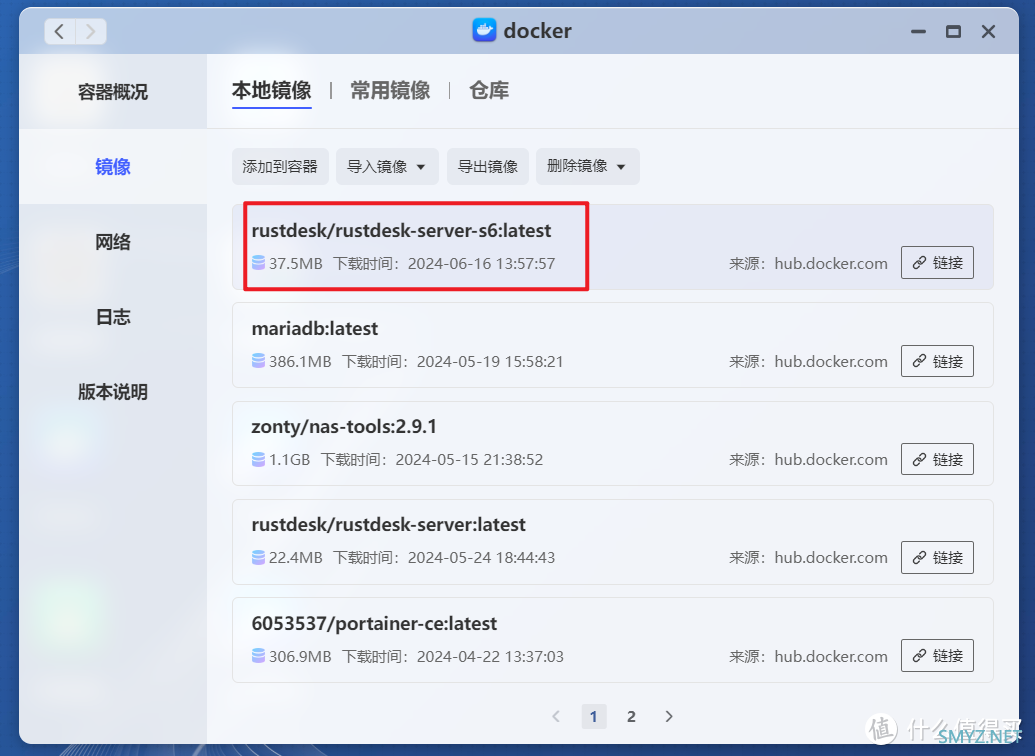Select 镜像 in the sidebar
This screenshot has width=1035, height=756.
click(113, 166)
